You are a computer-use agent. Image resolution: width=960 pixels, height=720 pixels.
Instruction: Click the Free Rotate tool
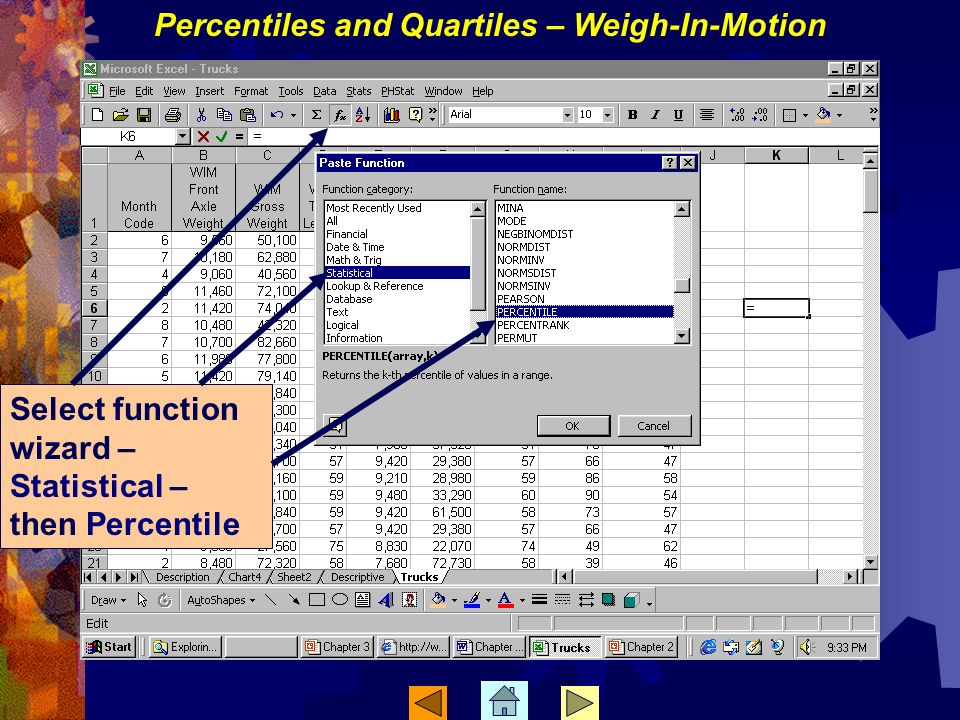click(x=165, y=600)
